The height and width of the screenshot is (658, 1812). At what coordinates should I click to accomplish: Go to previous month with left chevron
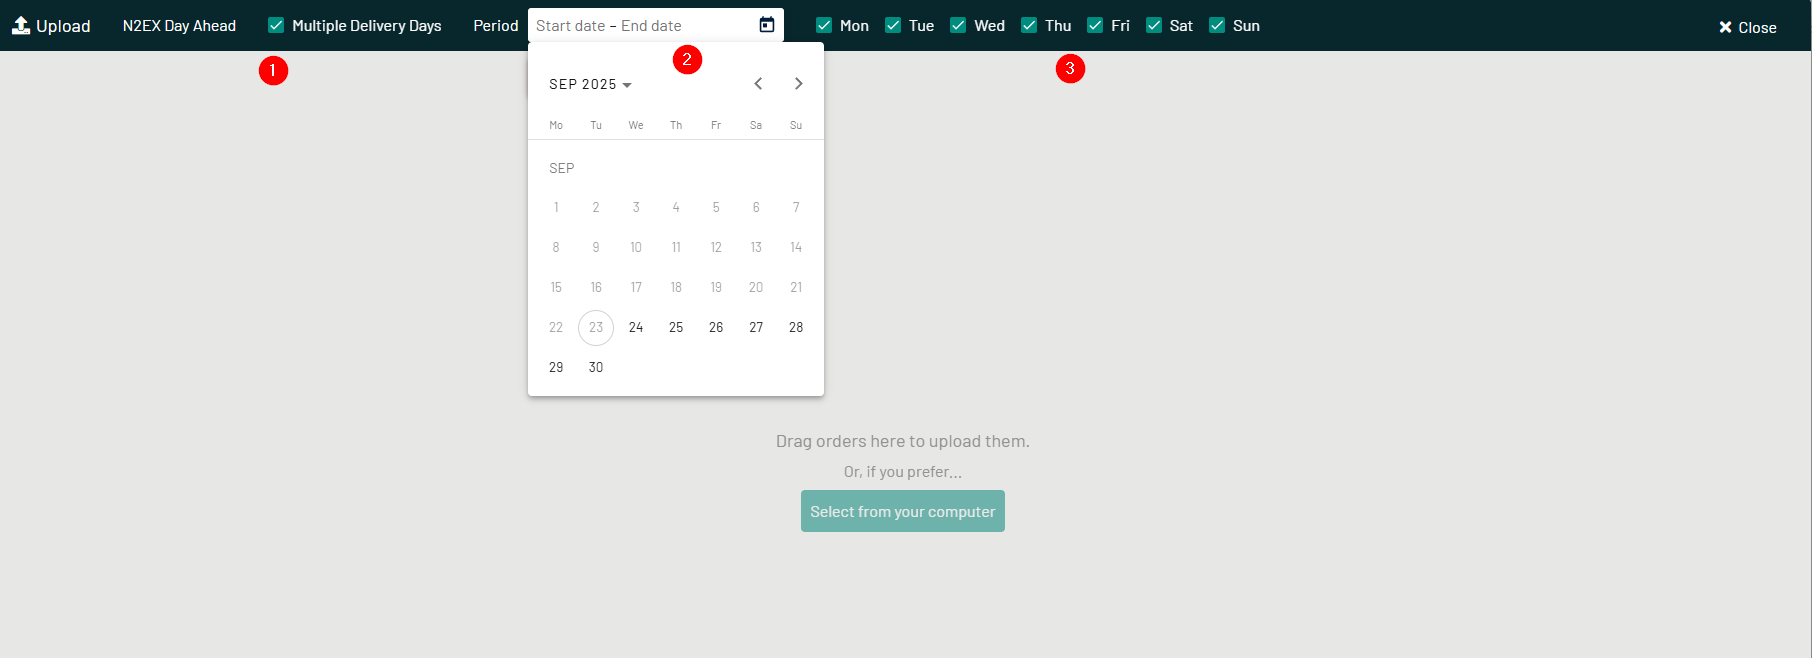point(758,84)
